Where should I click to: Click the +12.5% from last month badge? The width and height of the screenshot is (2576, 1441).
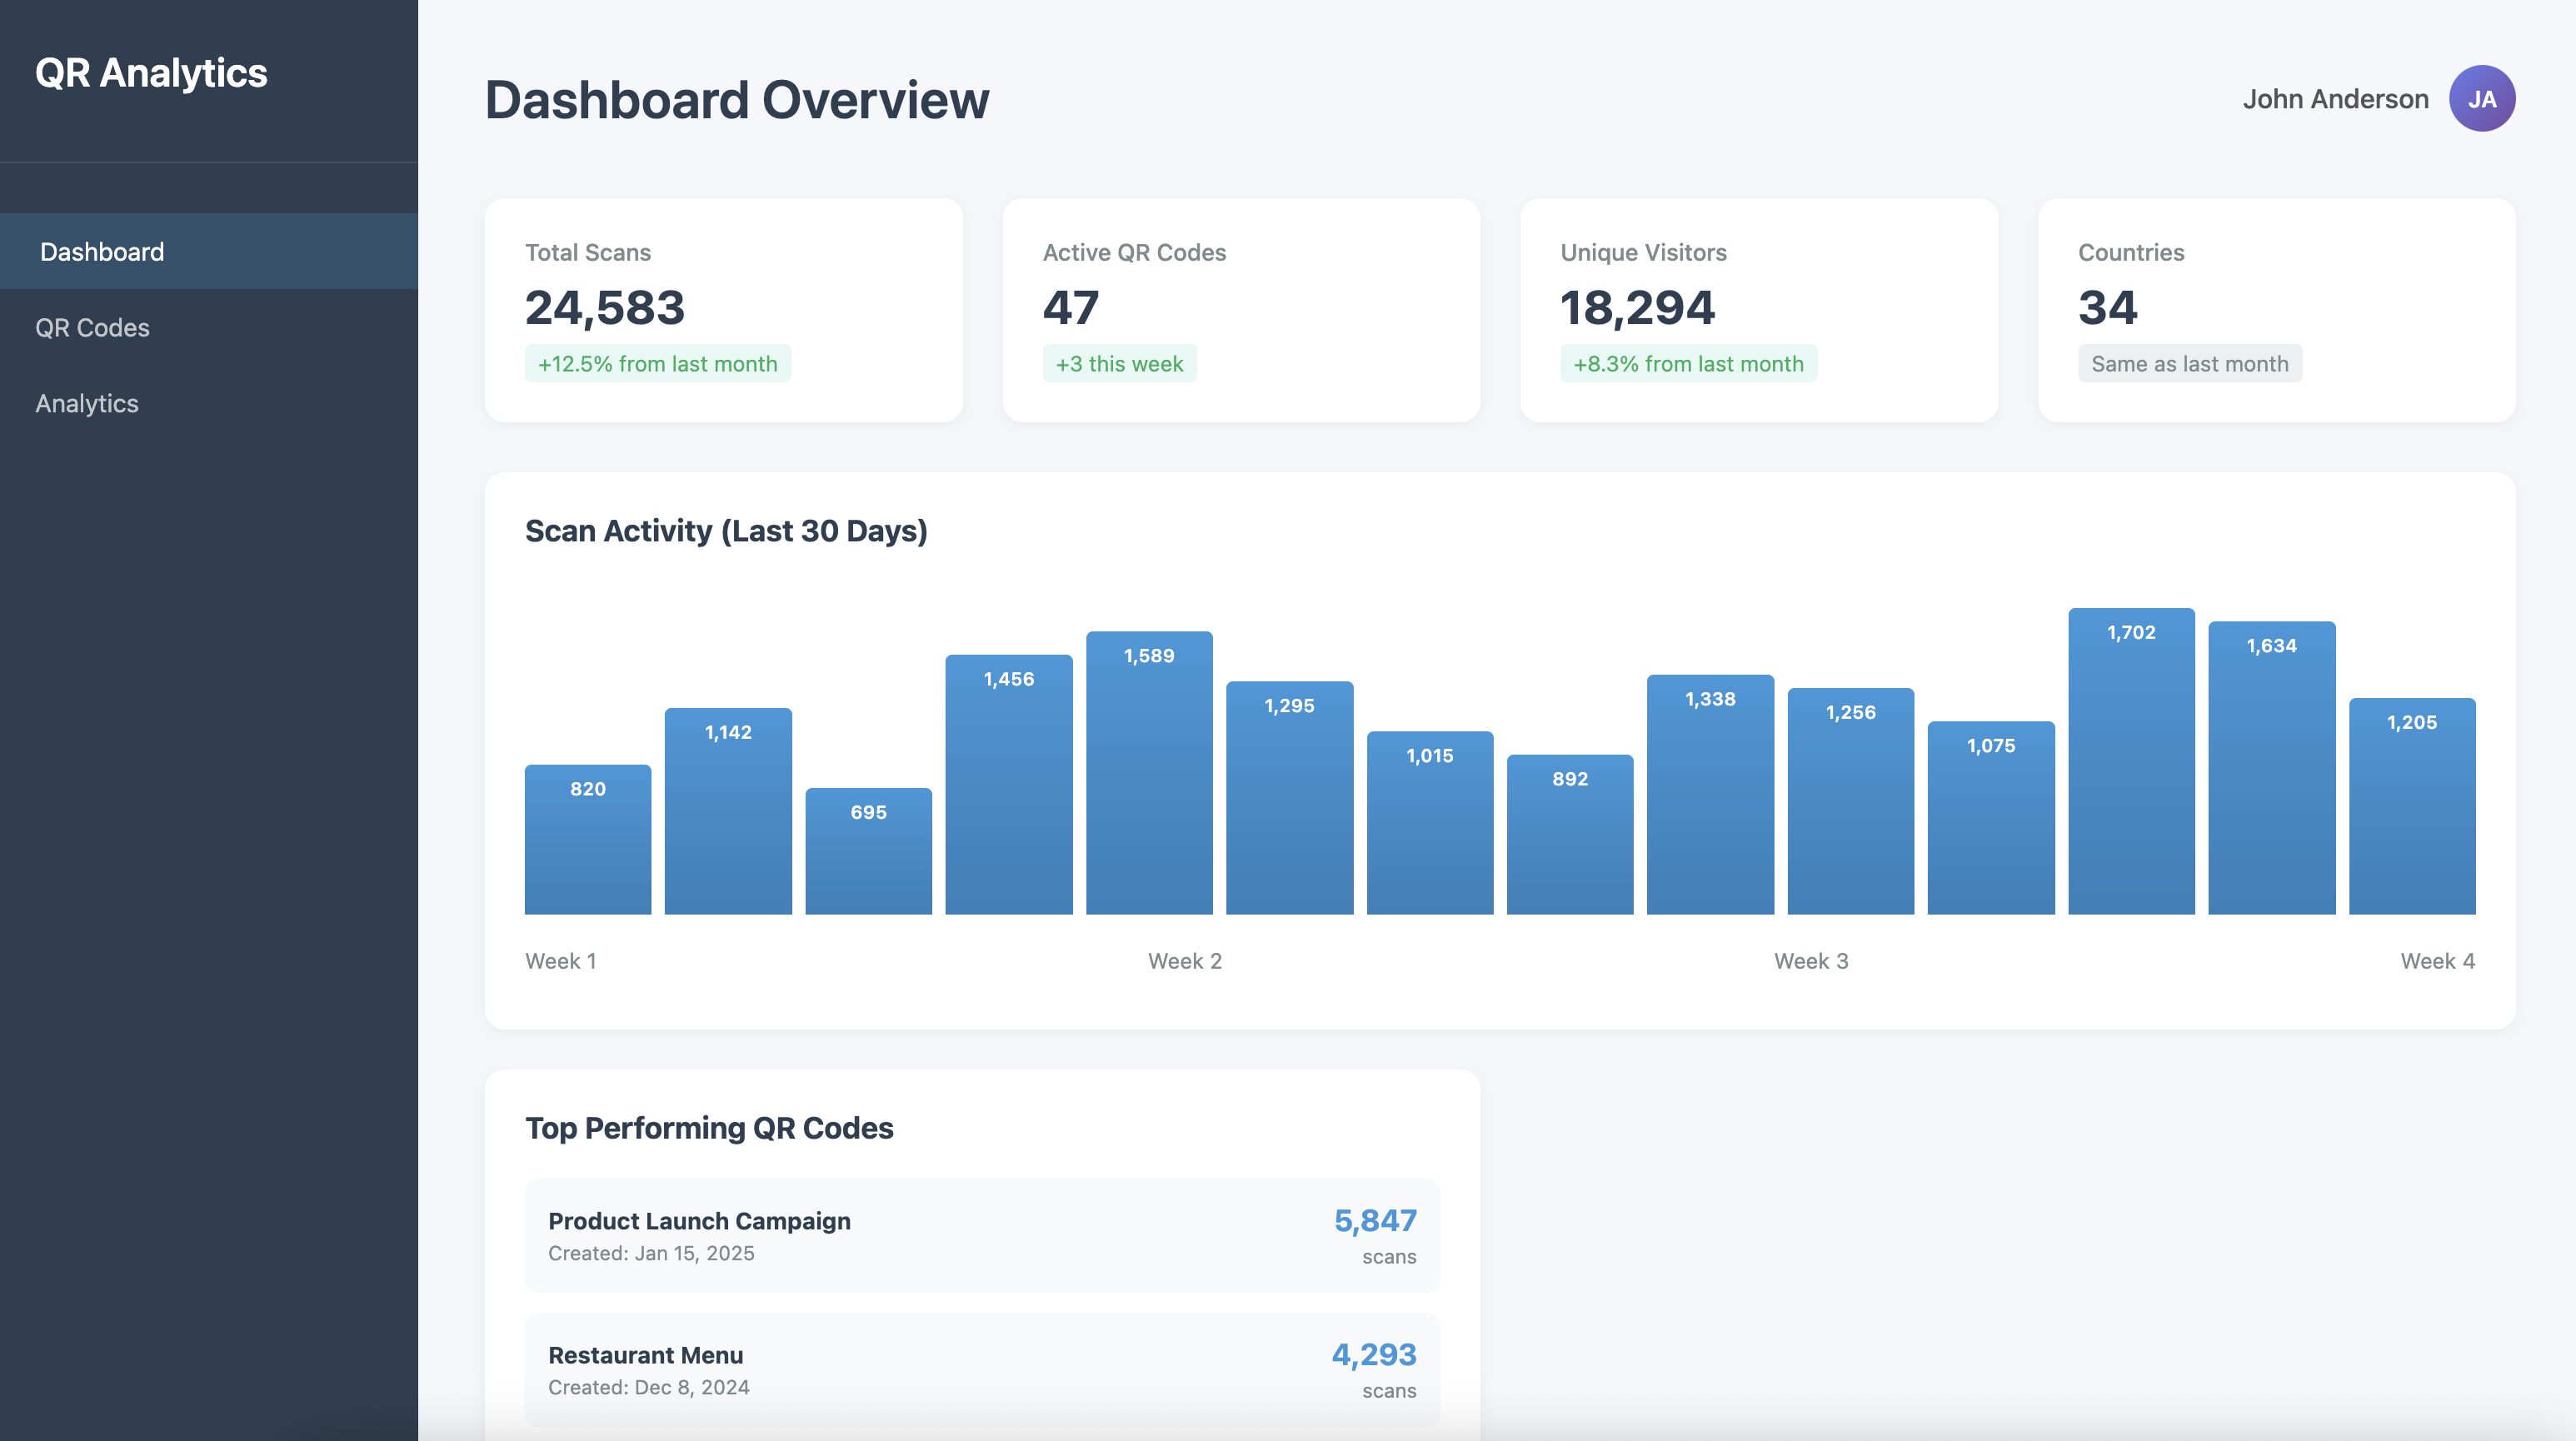pyautogui.click(x=657, y=364)
